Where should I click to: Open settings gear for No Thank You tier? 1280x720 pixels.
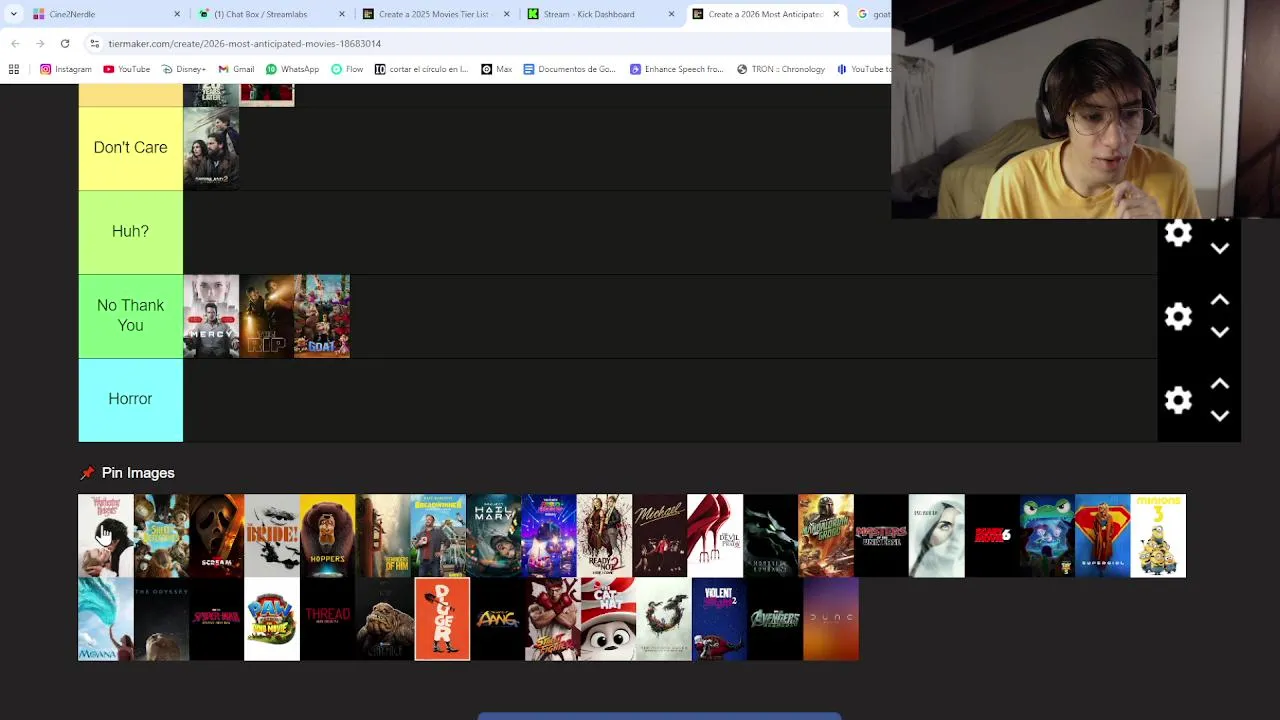click(x=1178, y=316)
